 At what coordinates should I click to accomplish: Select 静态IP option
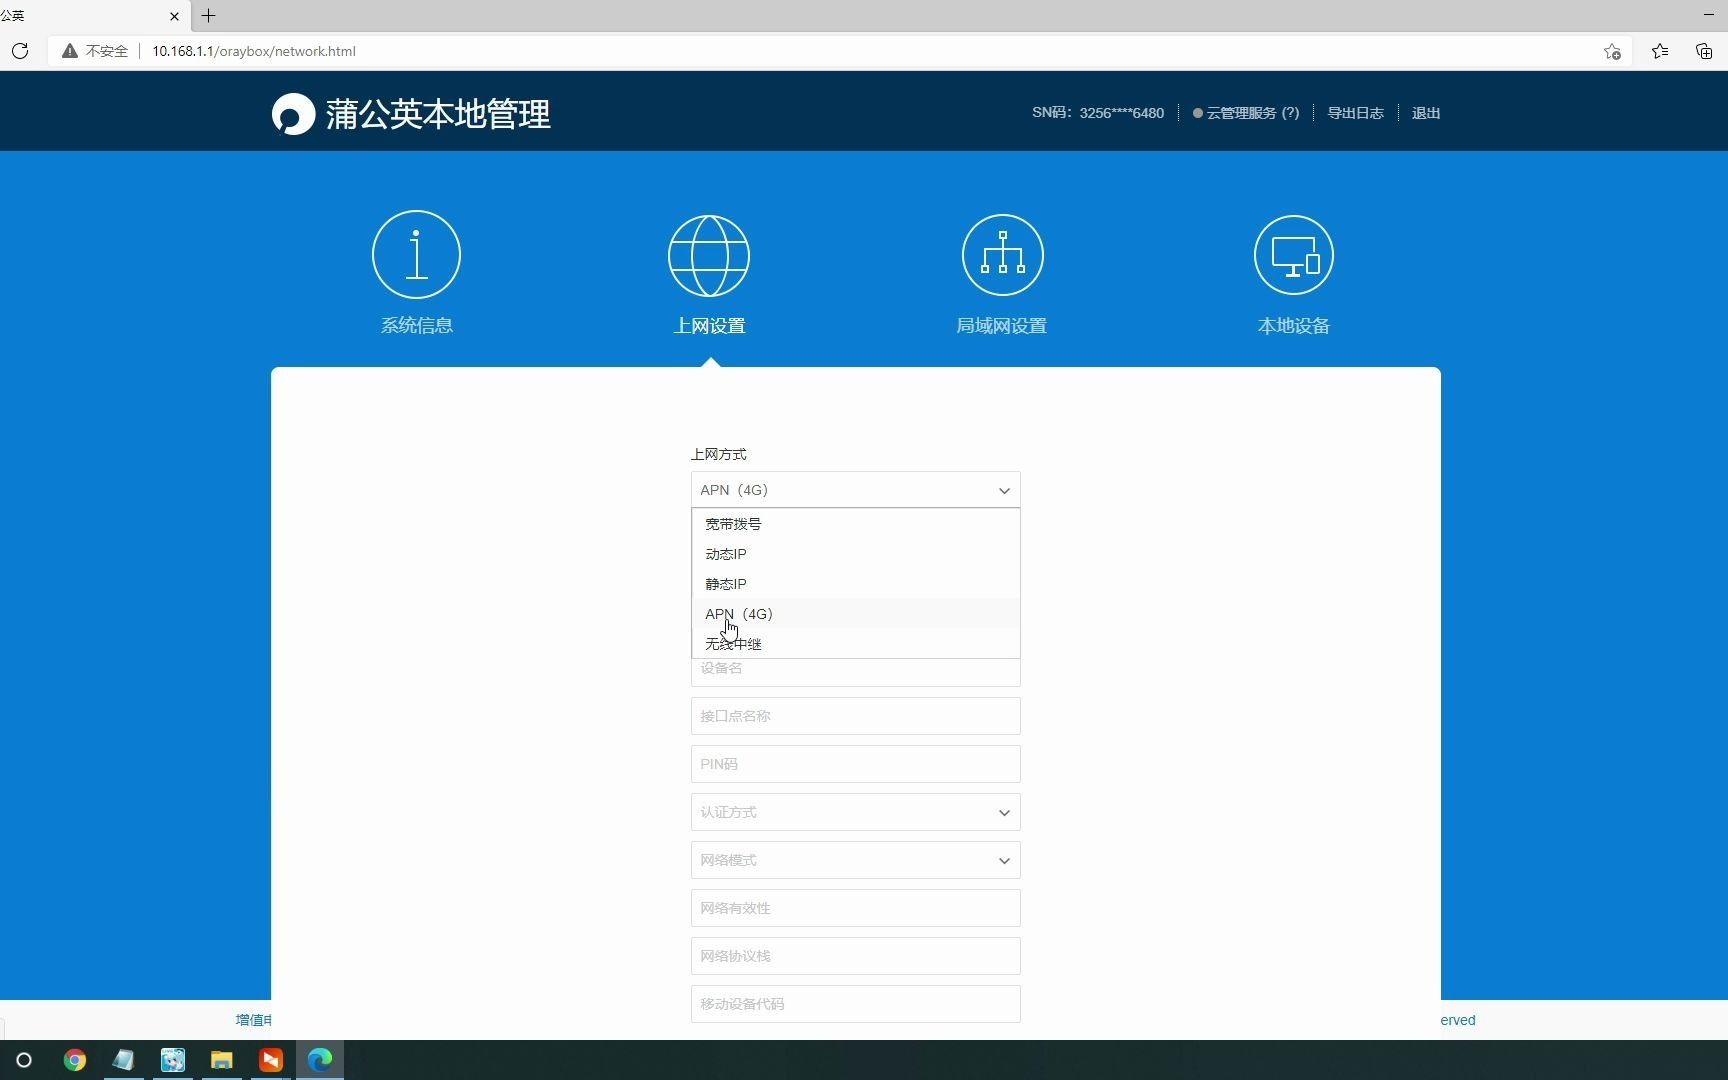(855, 584)
